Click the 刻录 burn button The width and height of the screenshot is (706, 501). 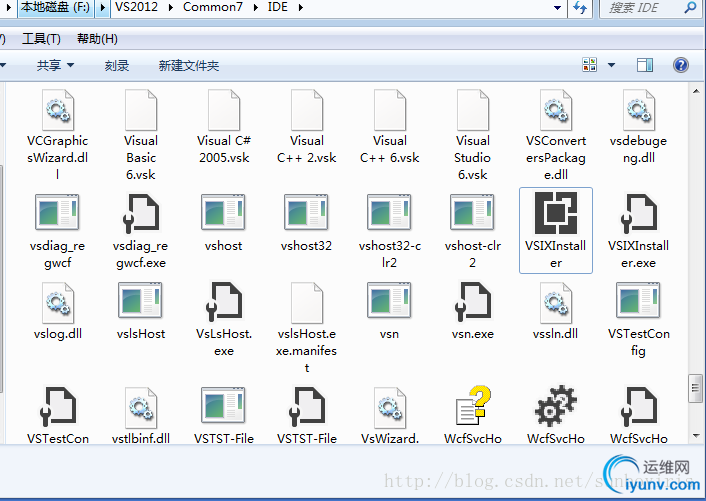117,66
